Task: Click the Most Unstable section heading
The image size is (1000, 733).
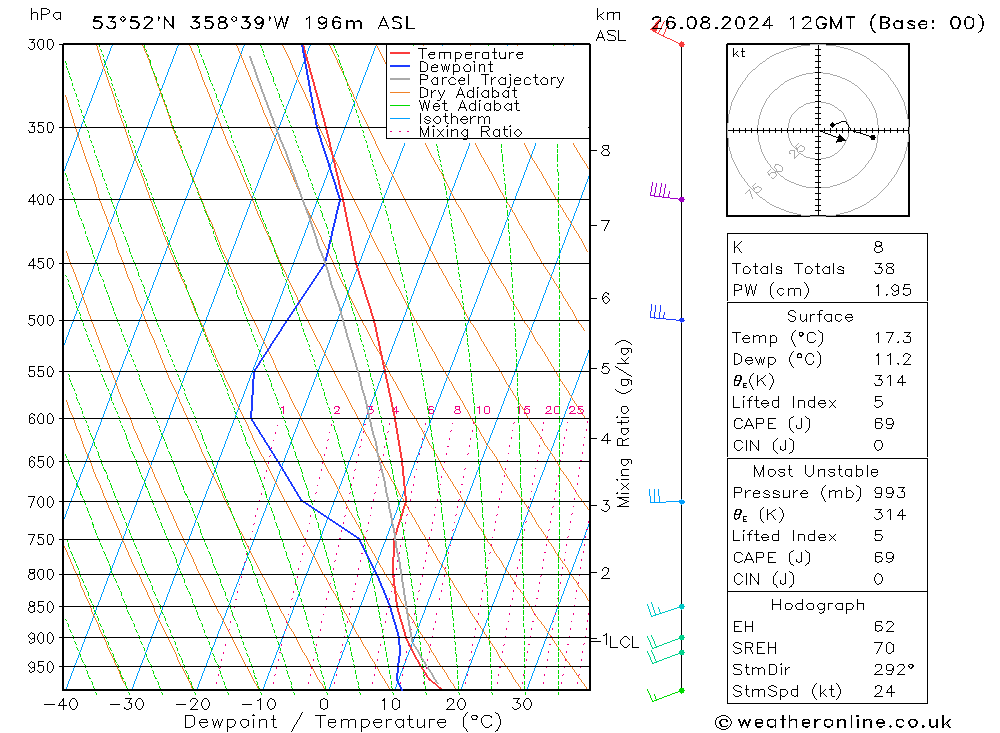Action: pyautogui.click(x=816, y=471)
